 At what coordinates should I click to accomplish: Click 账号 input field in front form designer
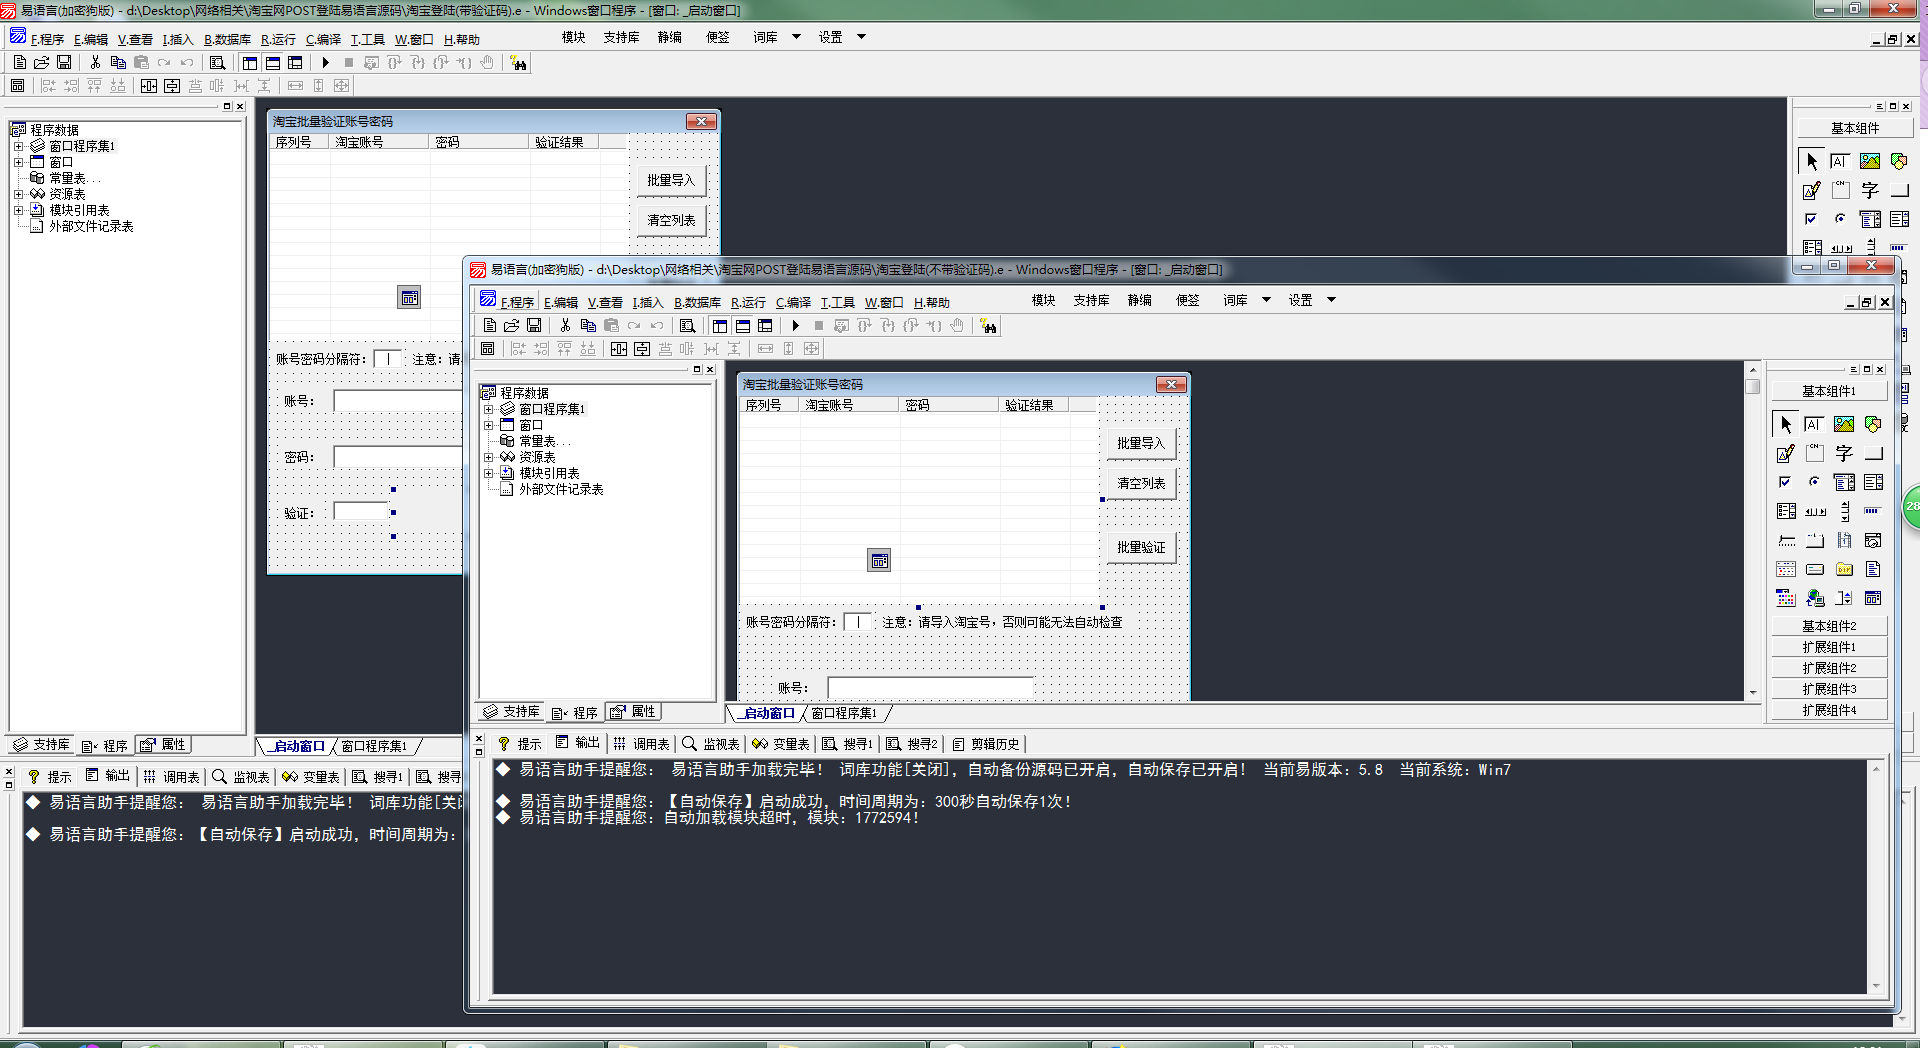(x=930, y=688)
